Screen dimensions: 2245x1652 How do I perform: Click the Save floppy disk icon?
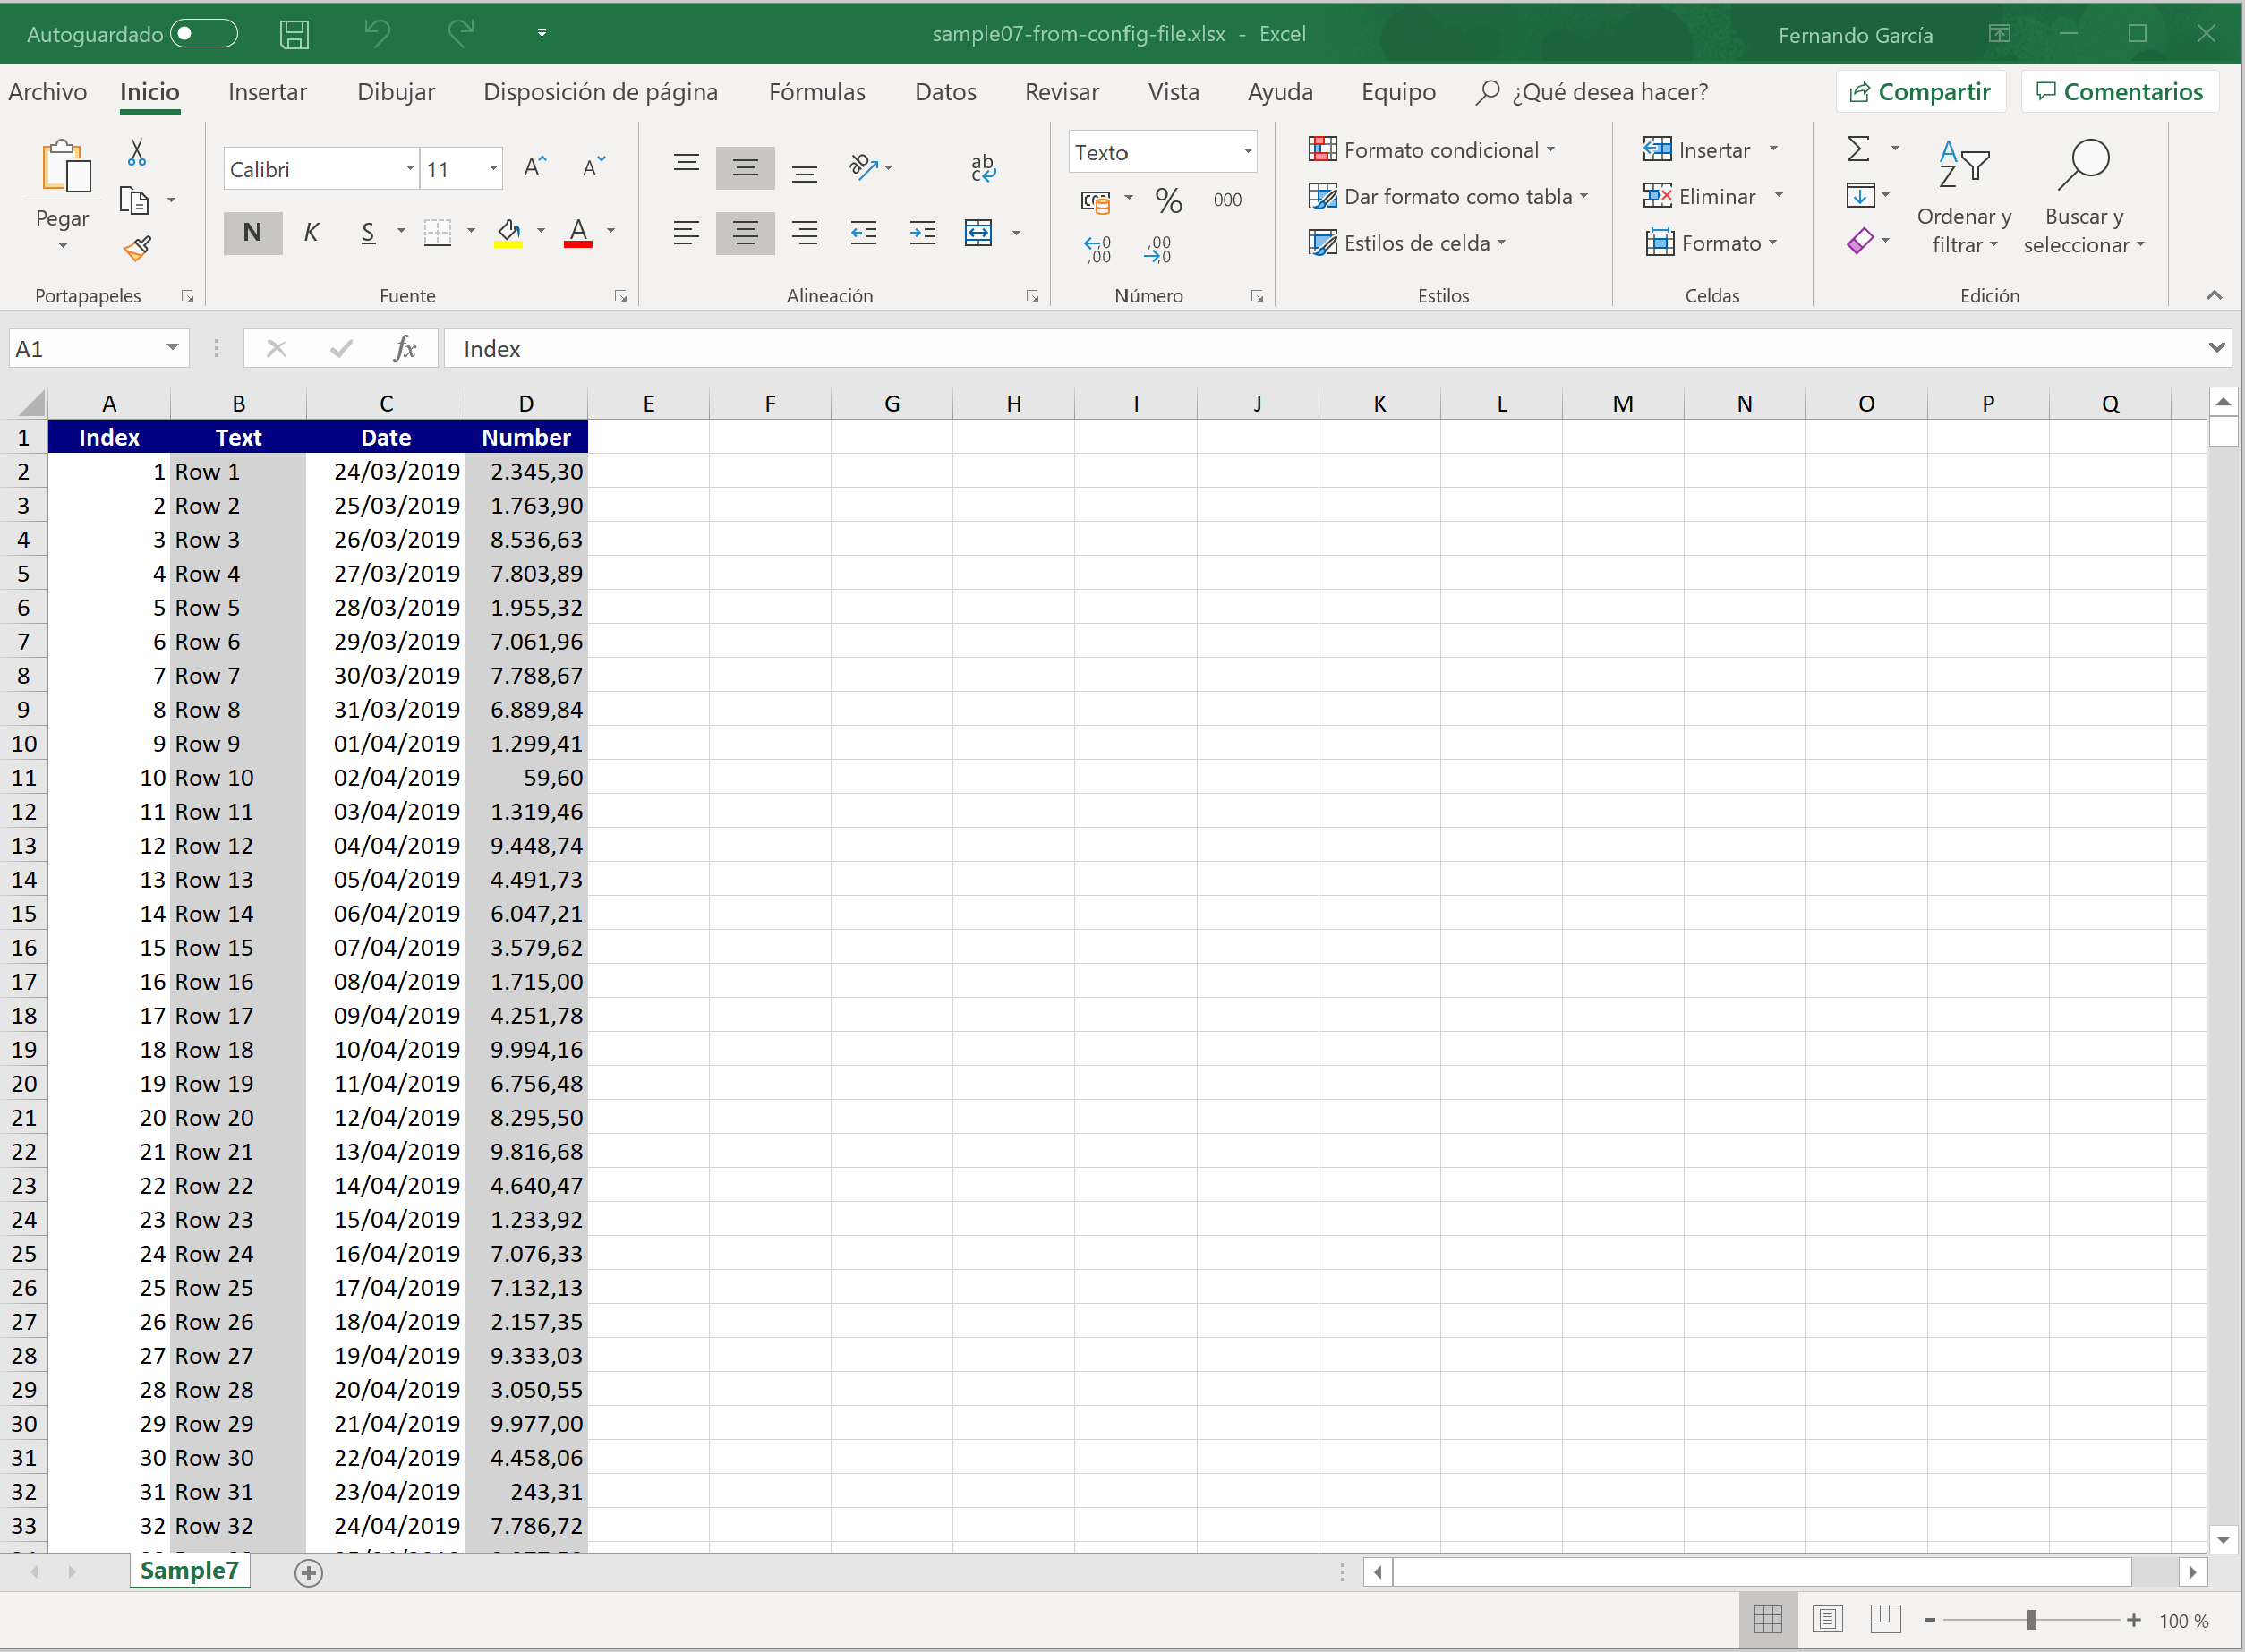(x=294, y=34)
